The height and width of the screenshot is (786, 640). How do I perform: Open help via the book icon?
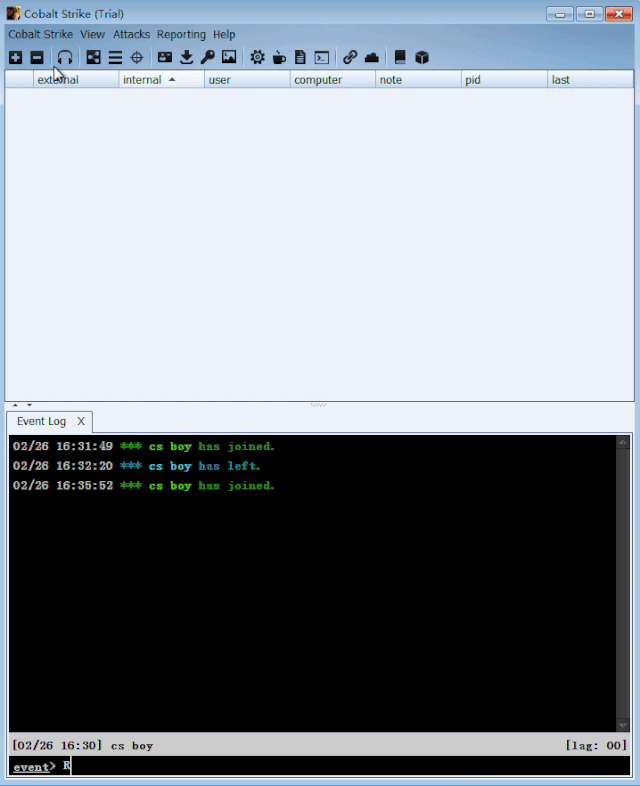(400, 57)
